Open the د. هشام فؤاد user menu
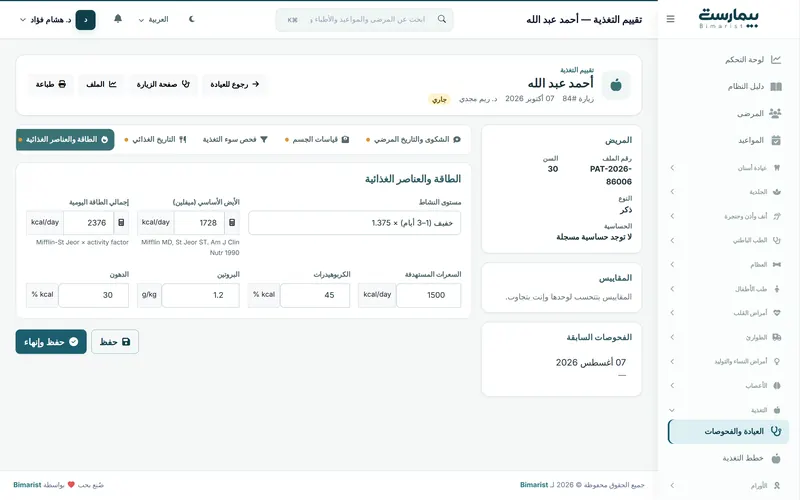The height and width of the screenshot is (500, 800). (57, 20)
